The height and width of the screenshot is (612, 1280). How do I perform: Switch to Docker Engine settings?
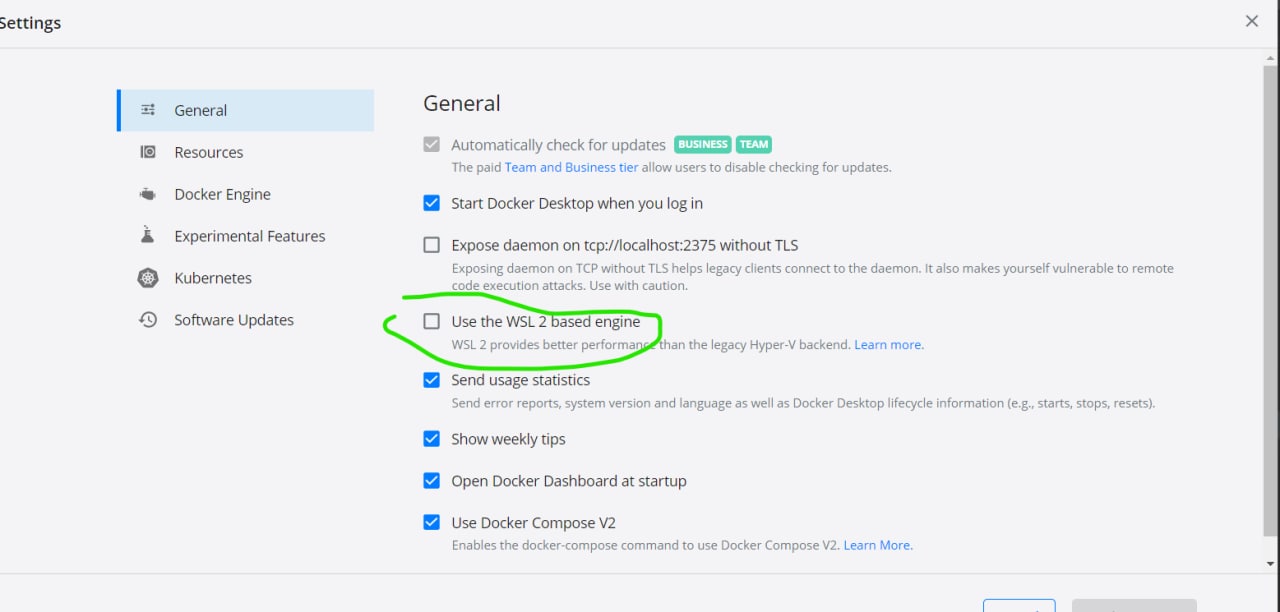coord(246,194)
